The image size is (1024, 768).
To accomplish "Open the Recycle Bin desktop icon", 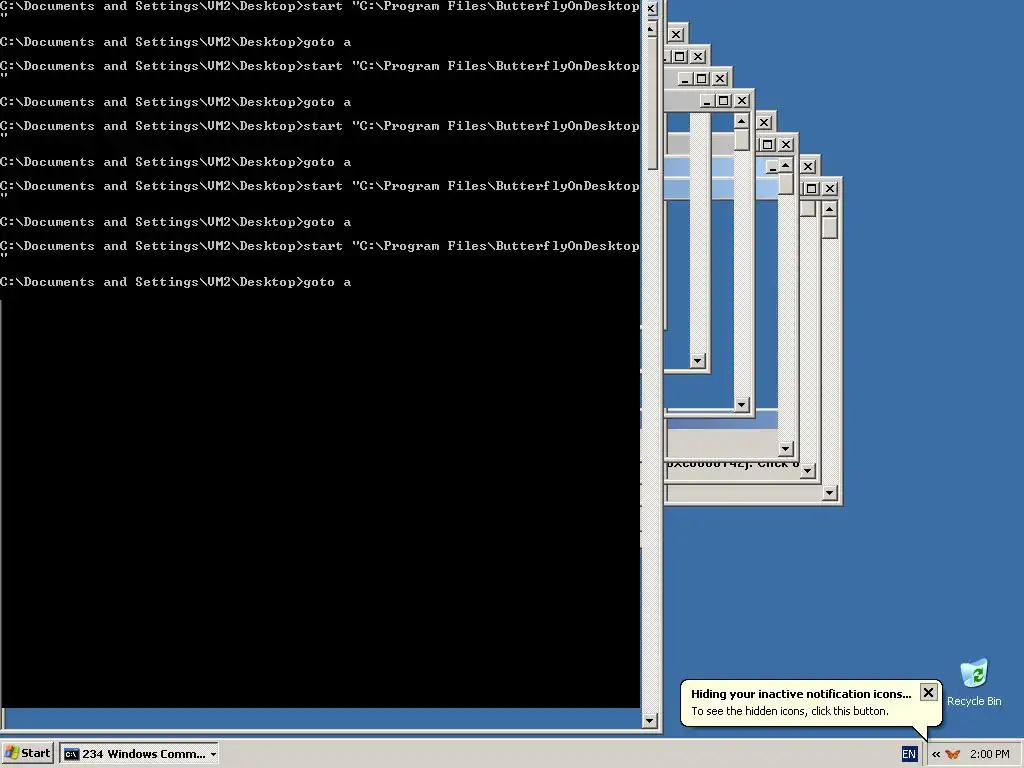I will pos(974,682).
